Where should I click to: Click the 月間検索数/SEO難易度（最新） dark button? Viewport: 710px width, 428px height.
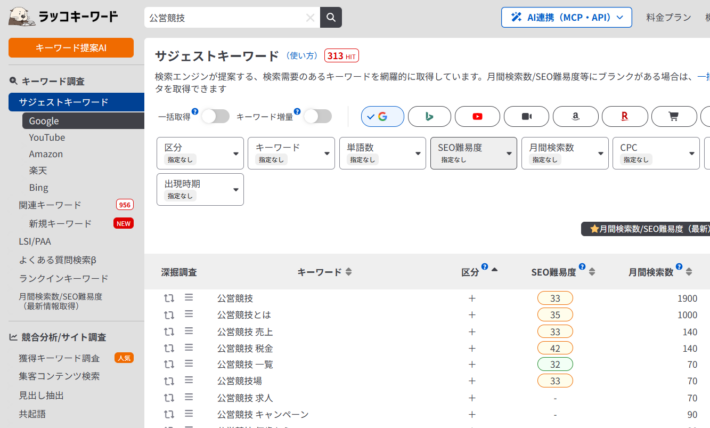click(x=646, y=229)
